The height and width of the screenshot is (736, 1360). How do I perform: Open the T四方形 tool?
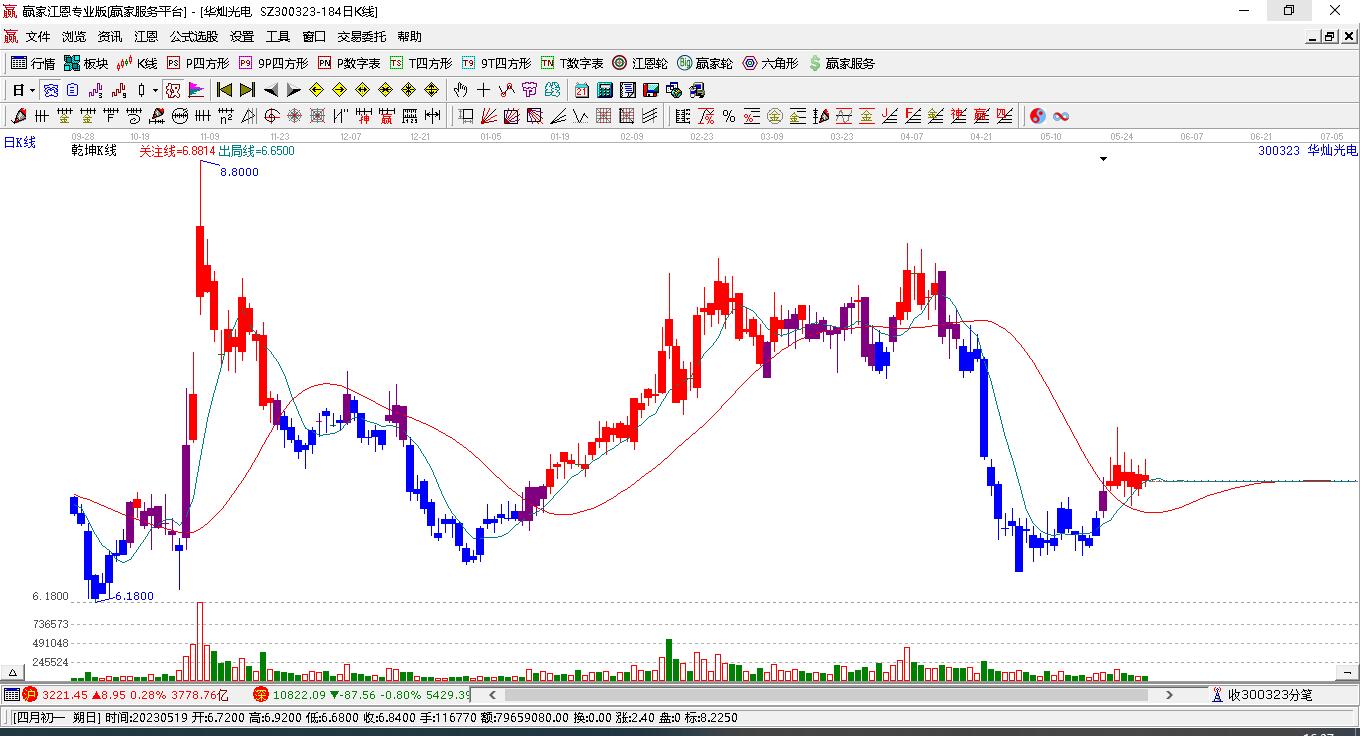coord(421,63)
